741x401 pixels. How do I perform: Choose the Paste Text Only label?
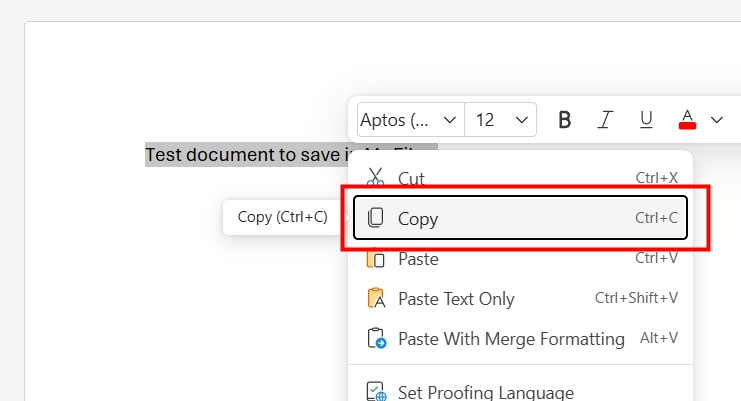click(x=456, y=299)
